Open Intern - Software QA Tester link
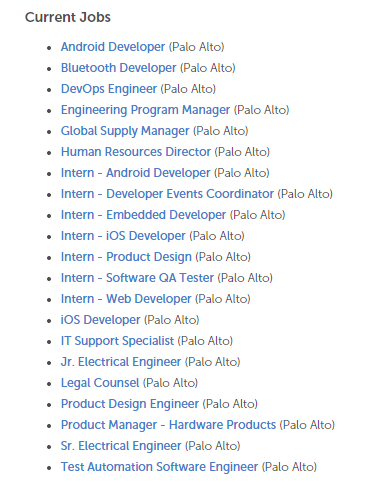 pos(137,278)
